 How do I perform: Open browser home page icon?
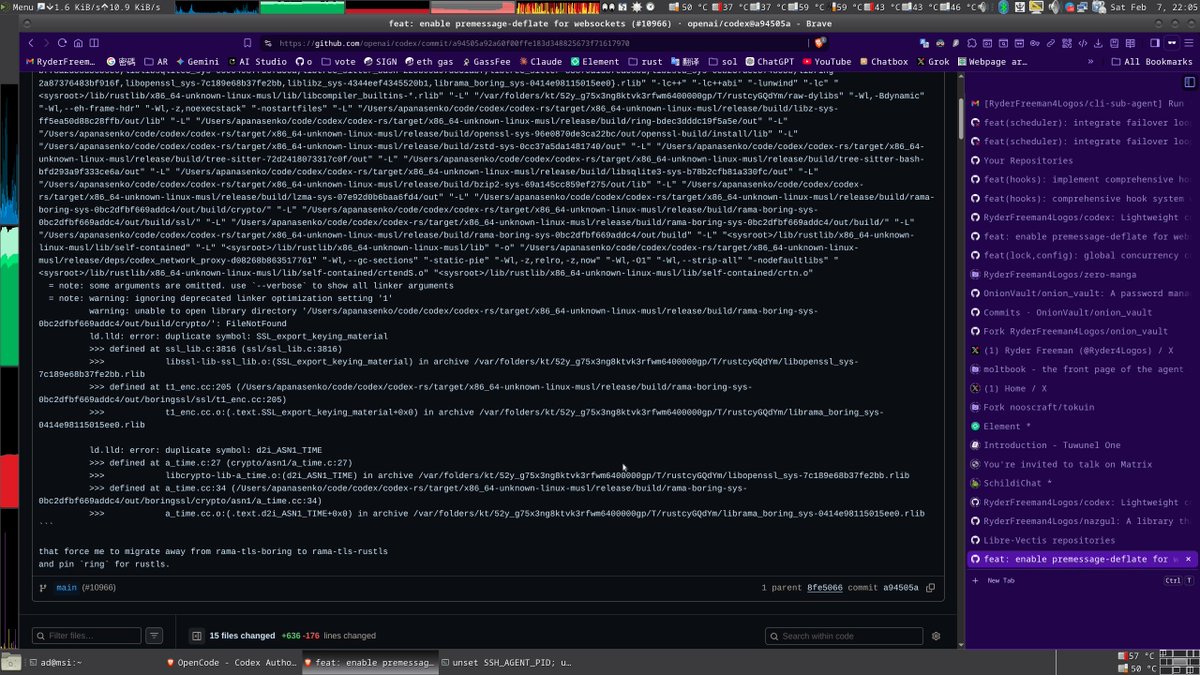(x=78, y=43)
